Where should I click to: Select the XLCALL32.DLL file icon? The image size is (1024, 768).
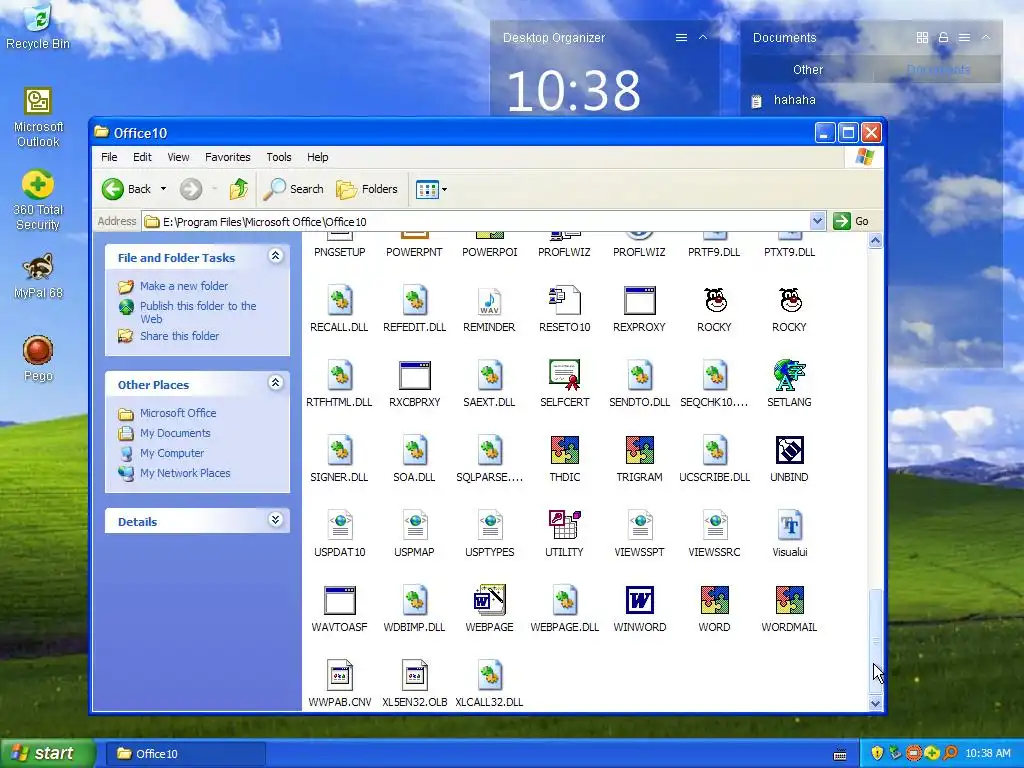[x=489, y=675]
